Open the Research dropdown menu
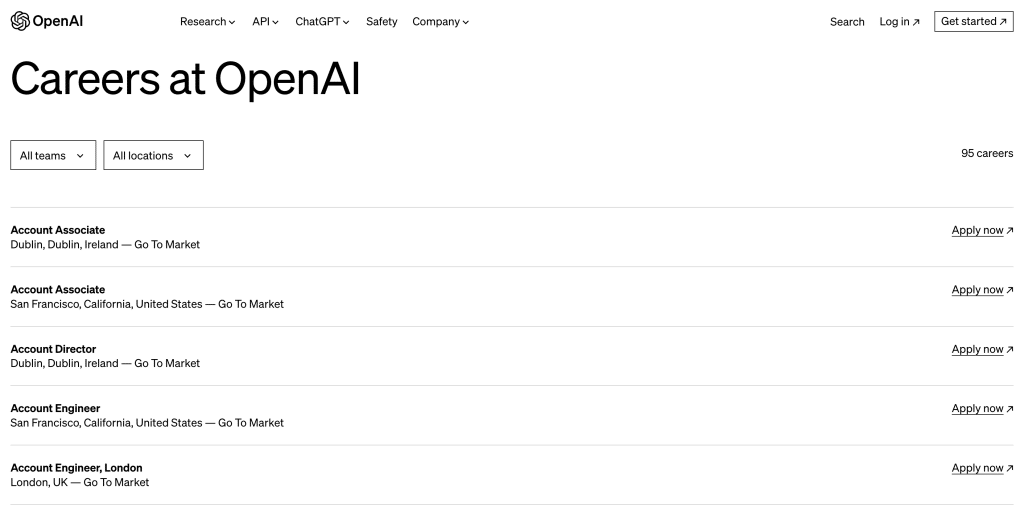Viewport: 1024px width, 512px height. click(207, 22)
